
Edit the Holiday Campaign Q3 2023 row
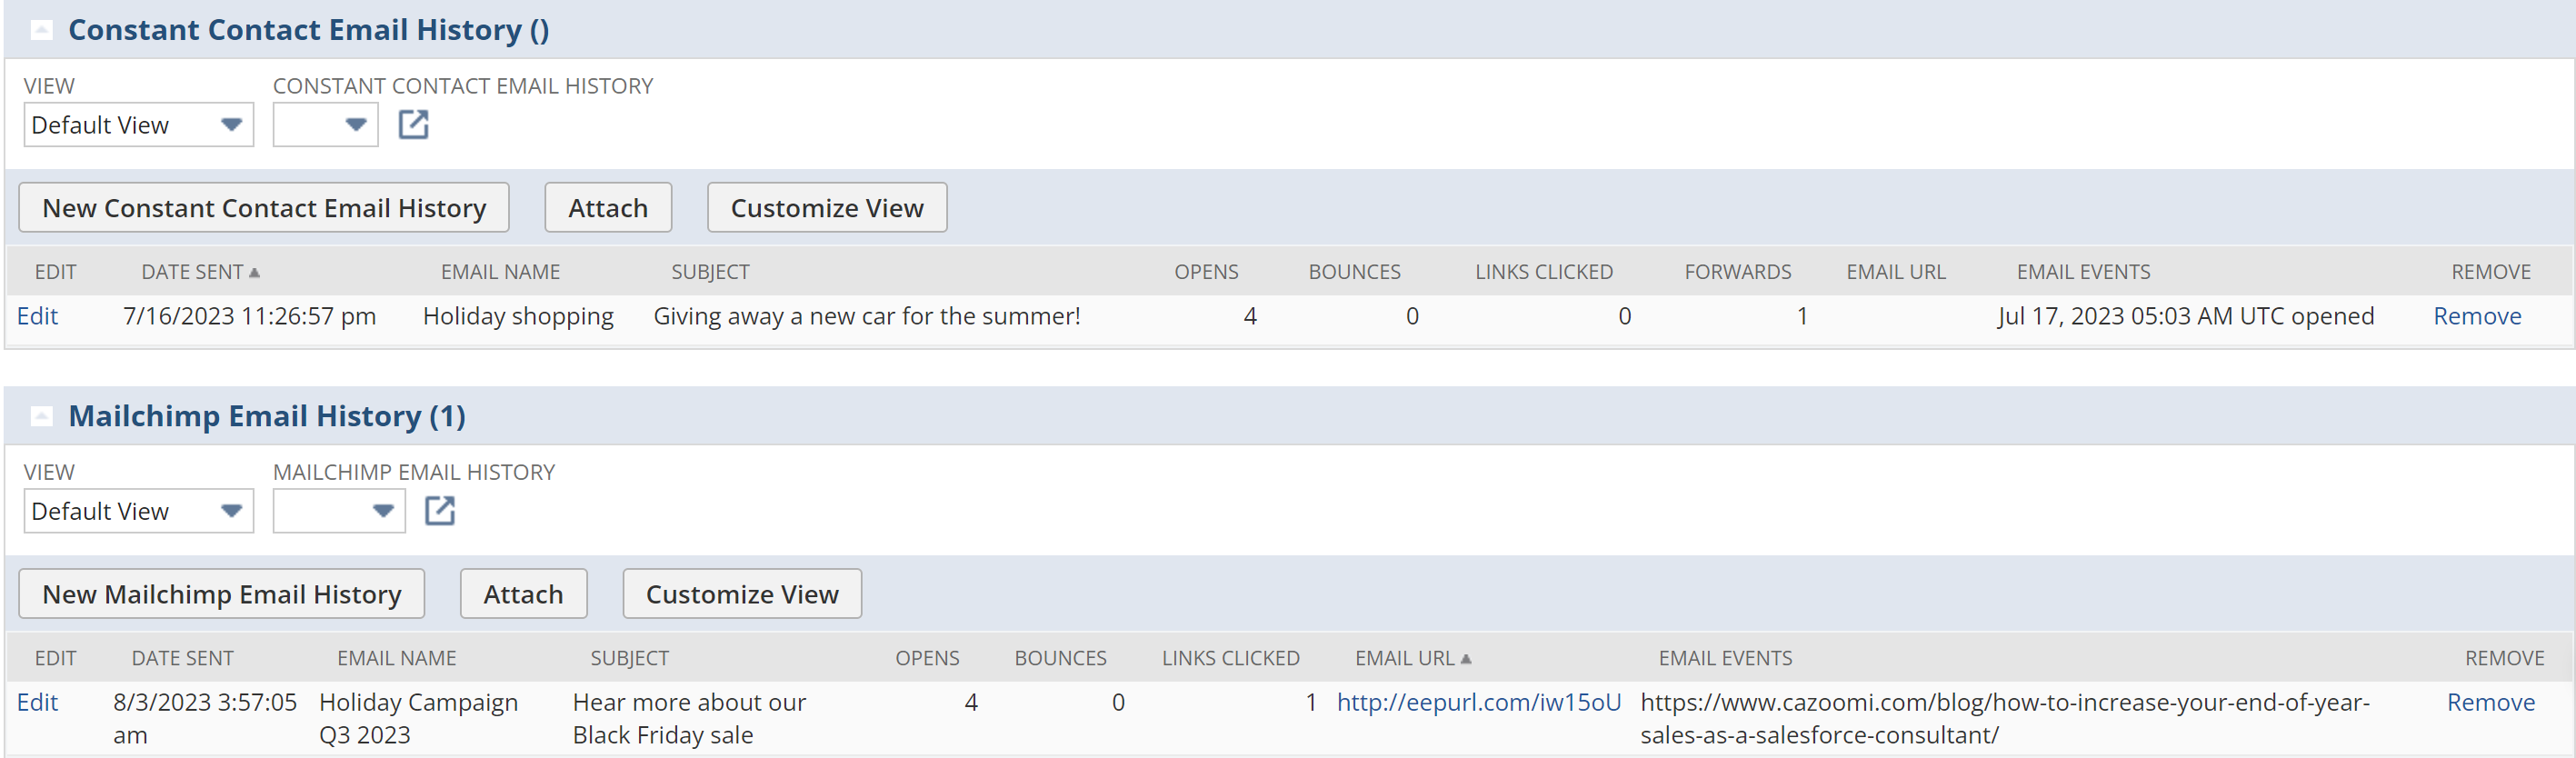pyautogui.click(x=38, y=702)
